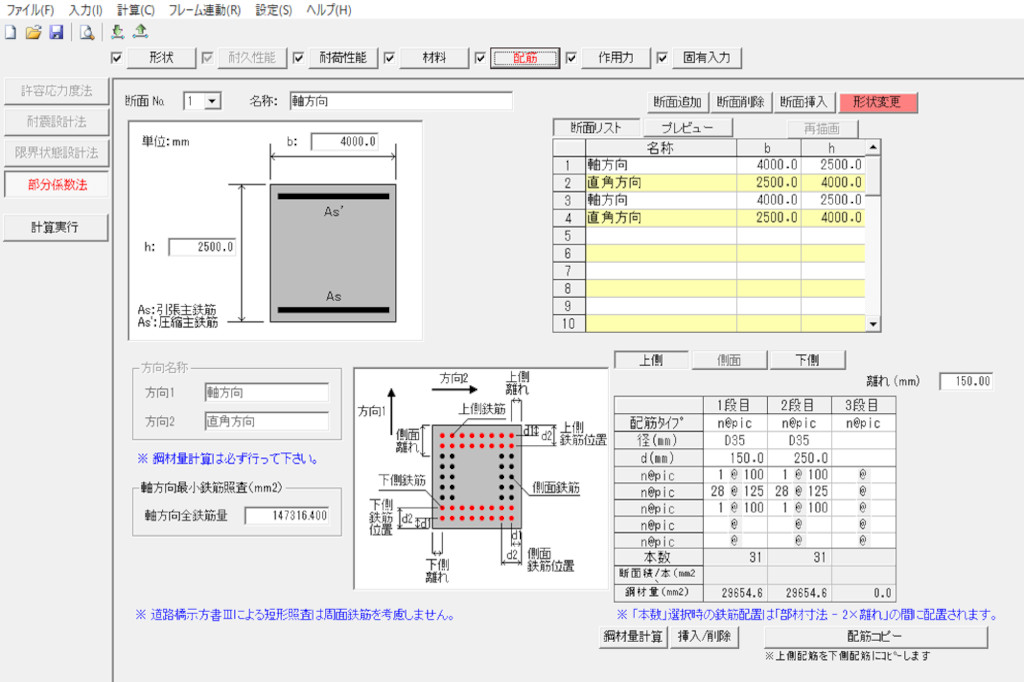Click the 3段目 配筋タイプ n@pic cell

click(863, 423)
